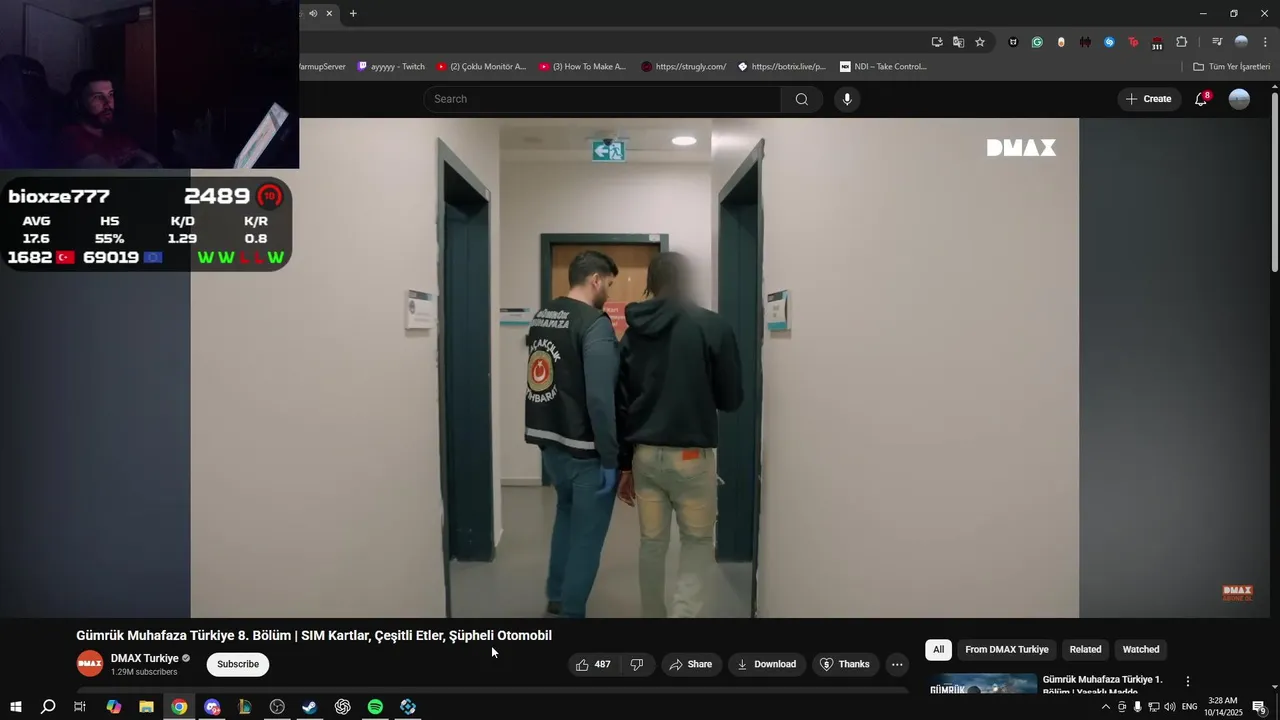Open File Explorer from the taskbar

click(x=146, y=707)
